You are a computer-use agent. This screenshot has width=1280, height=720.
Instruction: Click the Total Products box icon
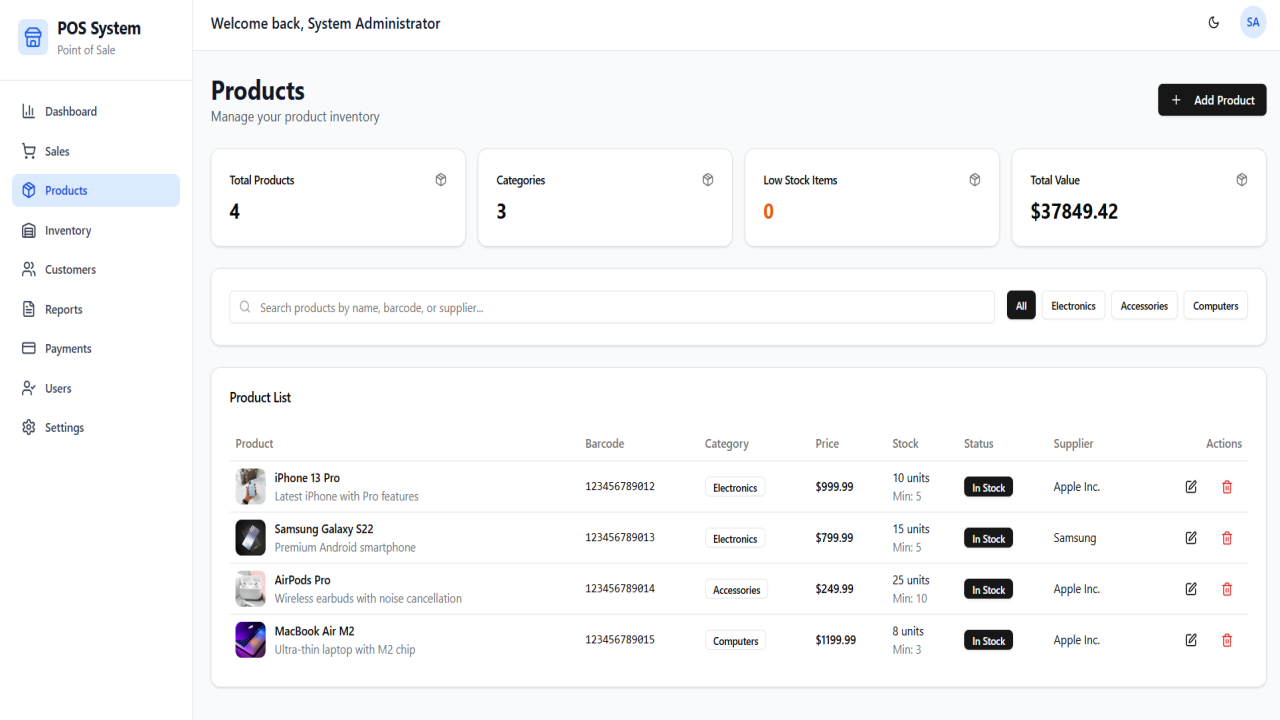(441, 180)
